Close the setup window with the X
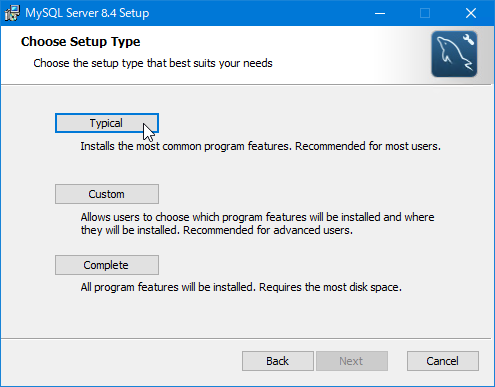Image resolution: width=495 pixels, height=387 pixels. coord(471,13)
